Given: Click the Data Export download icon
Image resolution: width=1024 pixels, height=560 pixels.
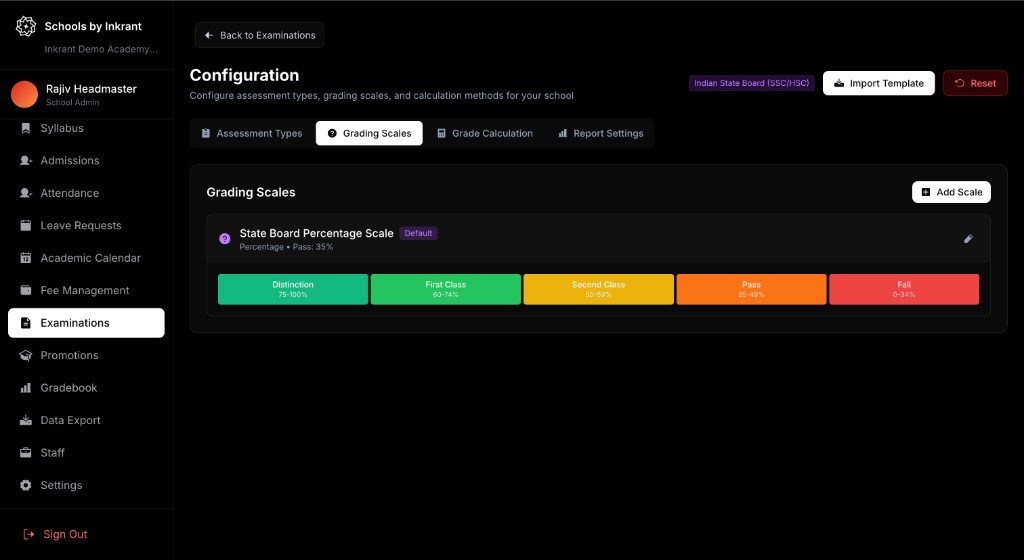Looking at the screenshot, I should 25,420.
